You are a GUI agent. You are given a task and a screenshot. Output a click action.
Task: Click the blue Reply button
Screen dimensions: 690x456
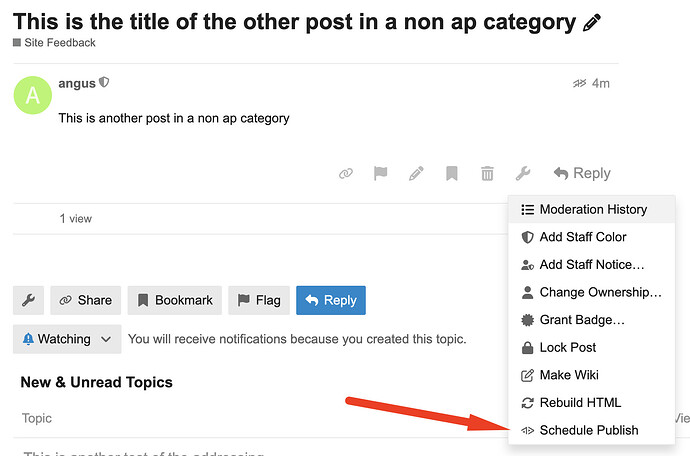click(331, 300)
